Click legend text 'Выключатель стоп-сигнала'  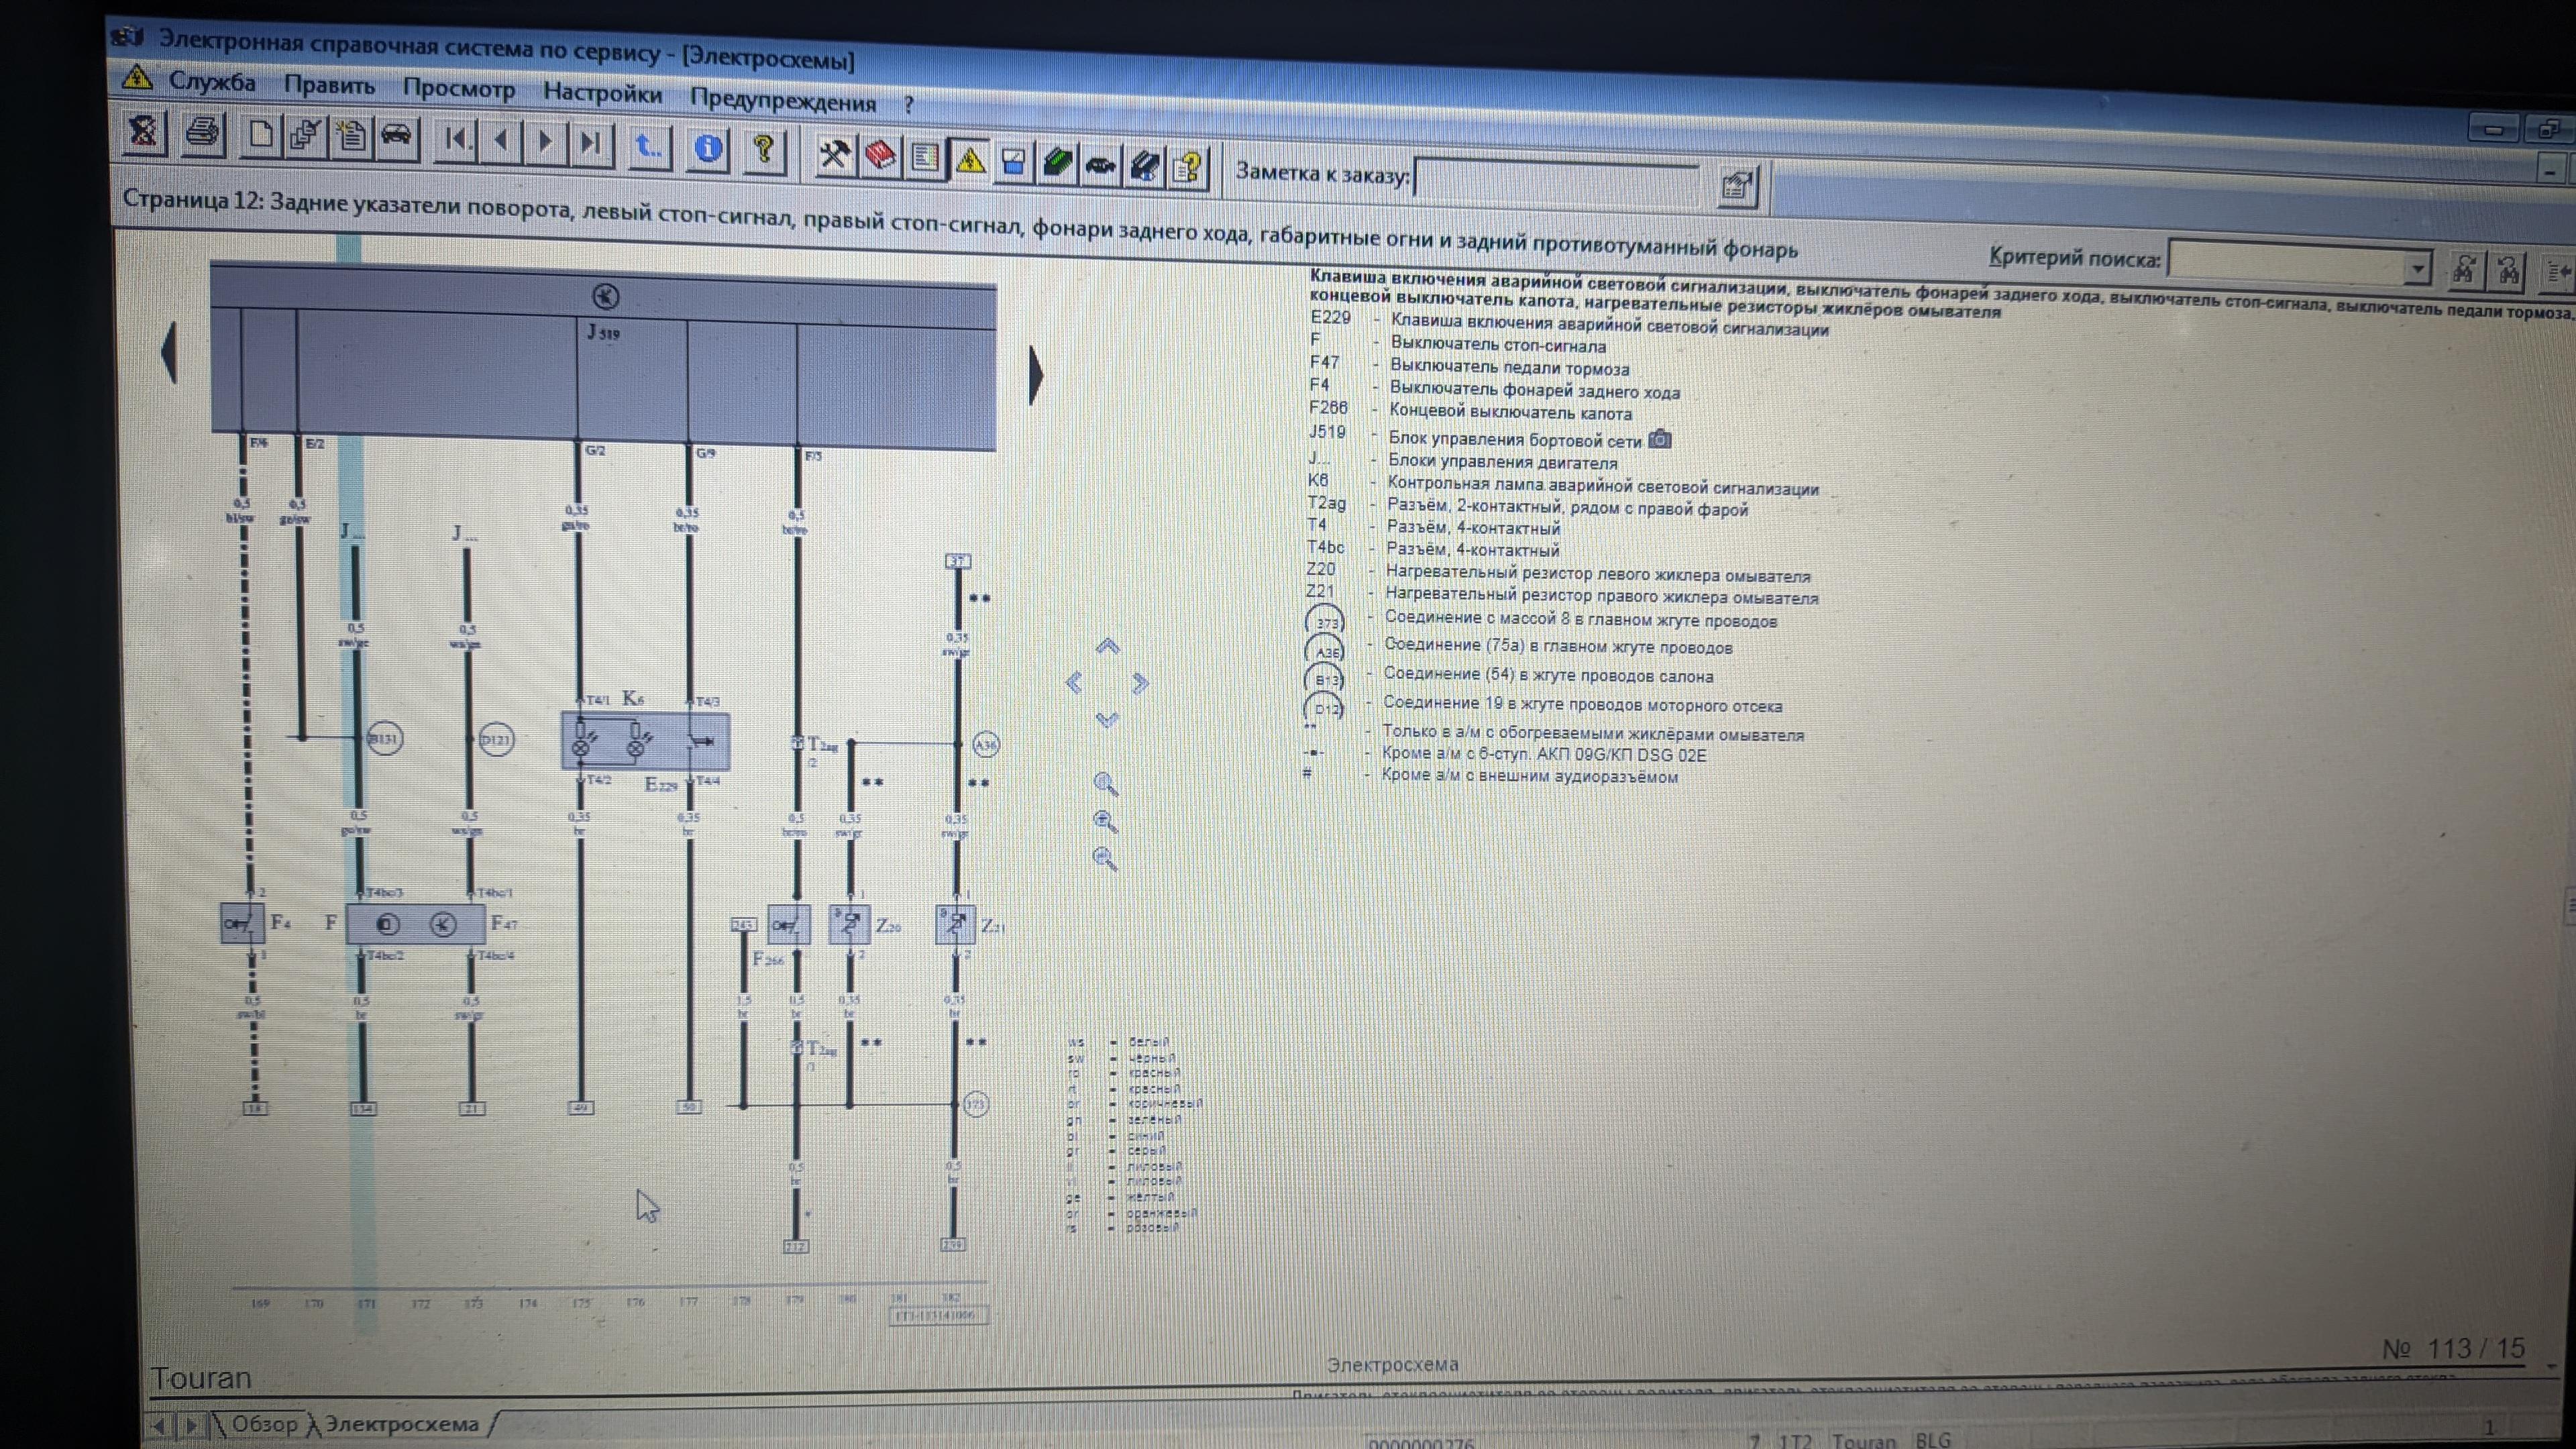[1498, 345]
